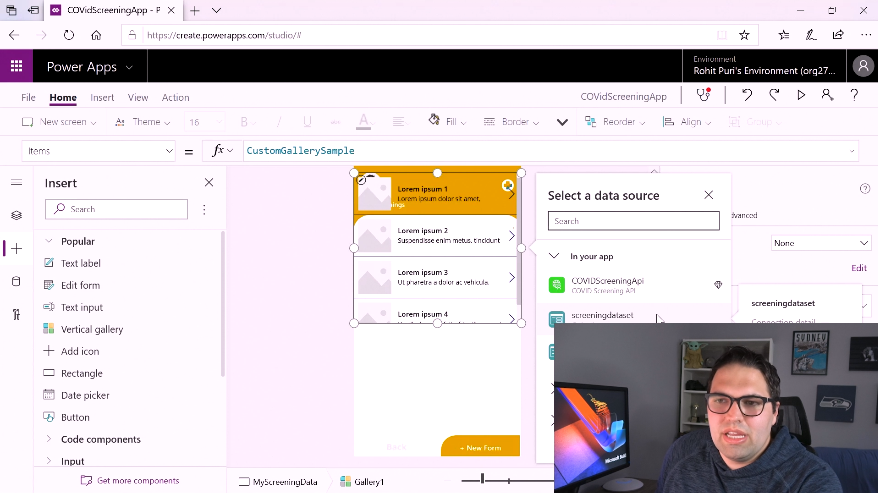Screen dimensions: 878x493
Task: Click the formula bar CustomGallerySample text
Action: point(300,151)
